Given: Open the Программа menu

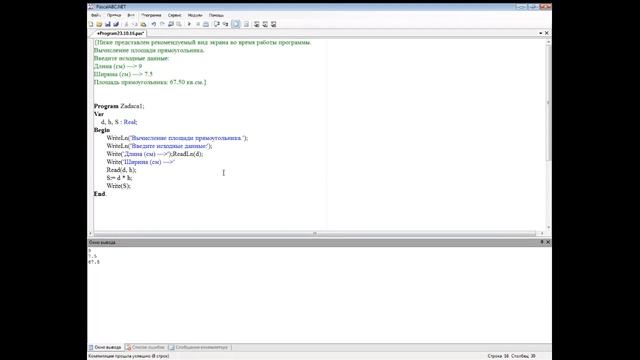Looking at the screenshot, I should pyautogui.click(x=151, y=15).
